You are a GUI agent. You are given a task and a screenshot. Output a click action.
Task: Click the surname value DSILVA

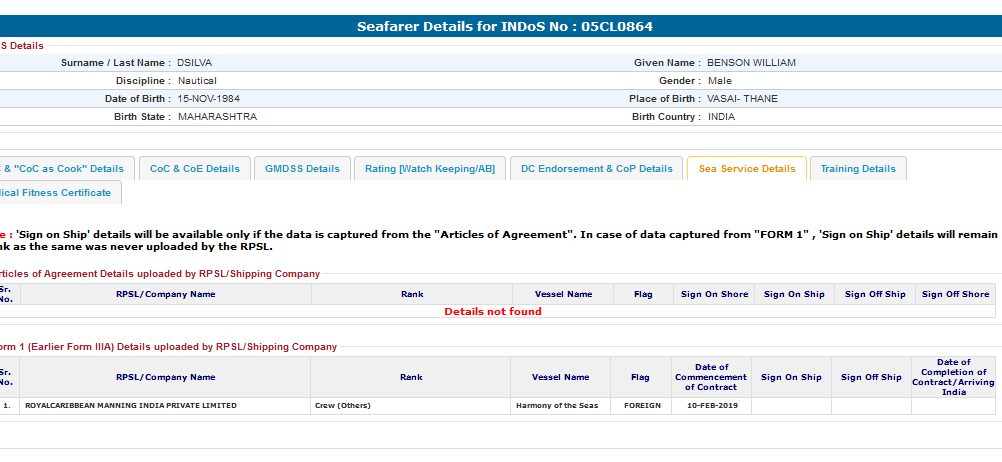tap(195, 63)
